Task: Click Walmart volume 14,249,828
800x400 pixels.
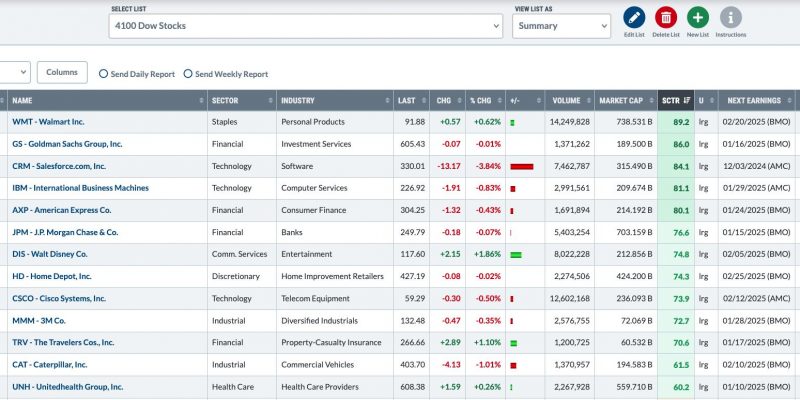Action: 570,122
